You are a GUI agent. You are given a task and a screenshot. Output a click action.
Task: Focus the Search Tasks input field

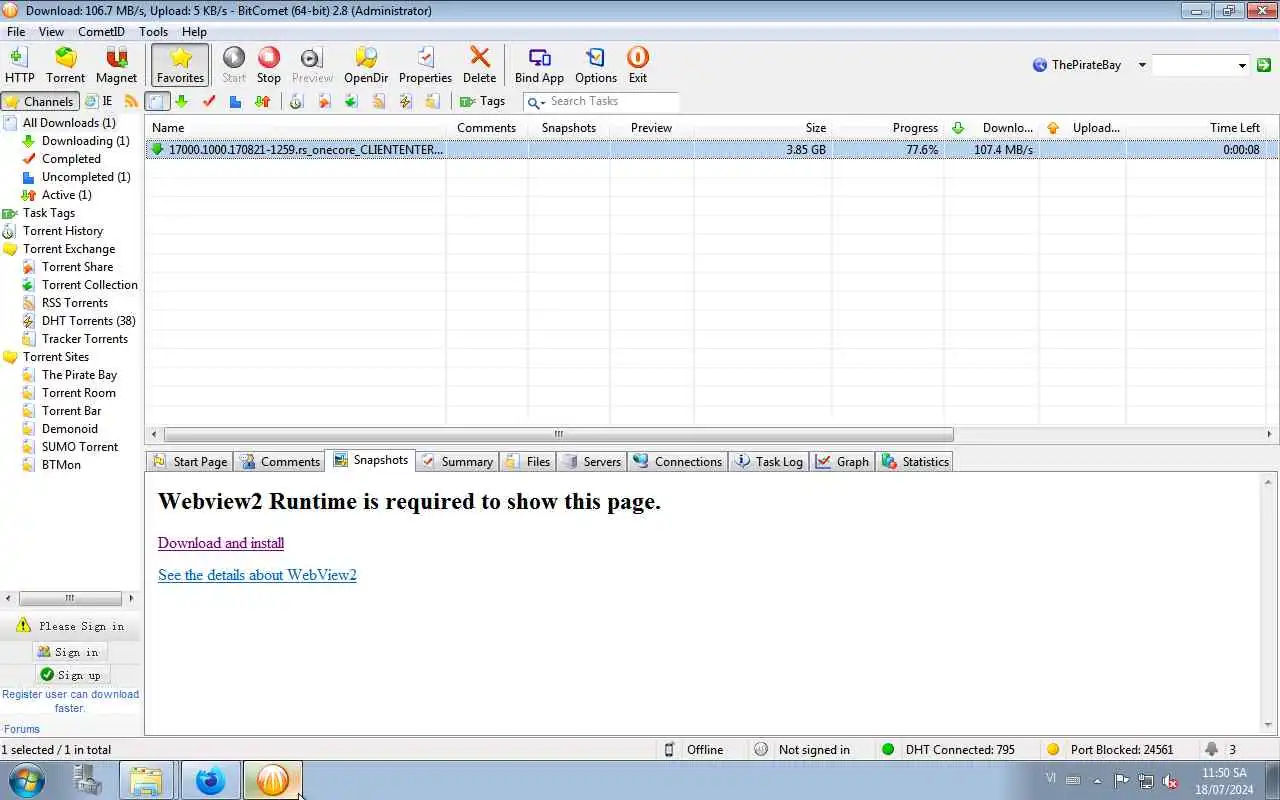point(612,101)
